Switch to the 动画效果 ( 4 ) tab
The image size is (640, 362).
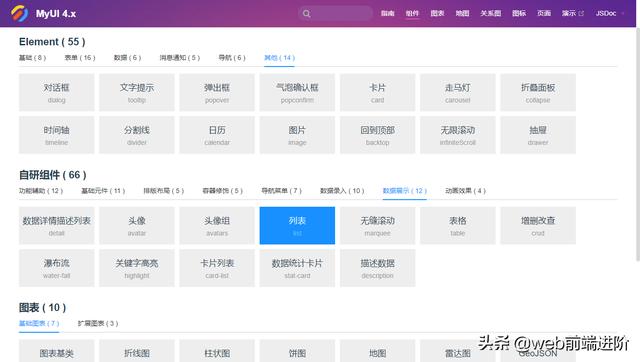[x=465, y=191]
